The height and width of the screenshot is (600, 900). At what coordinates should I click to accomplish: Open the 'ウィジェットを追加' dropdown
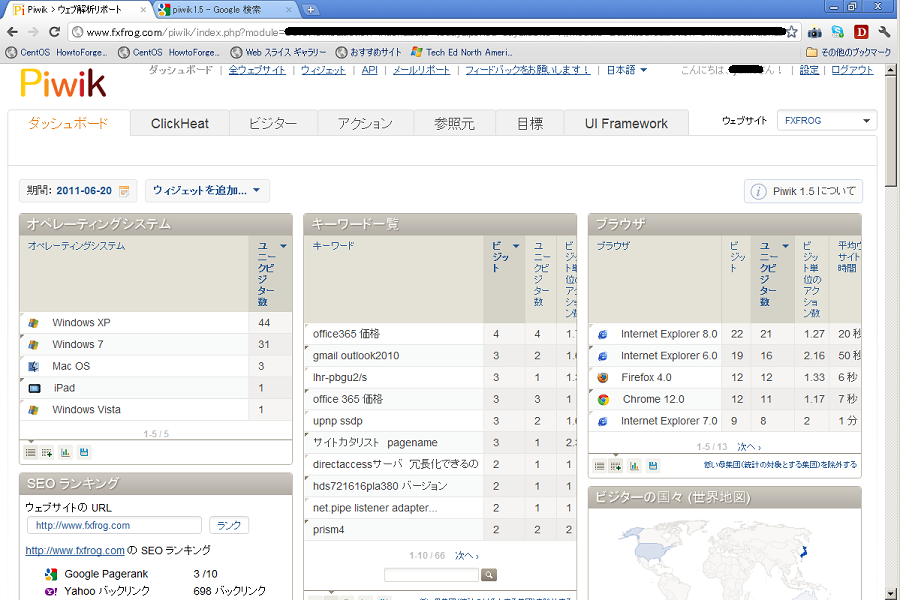207,190
